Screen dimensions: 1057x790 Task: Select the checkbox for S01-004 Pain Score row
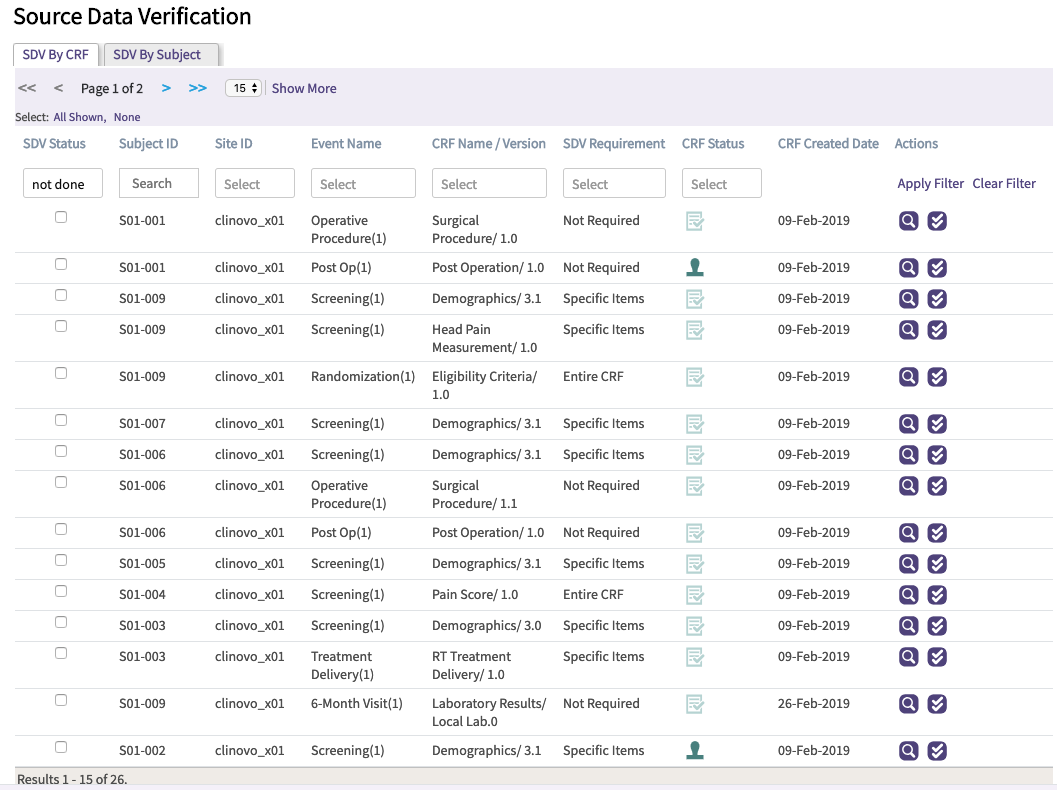(x=61, y=591)
